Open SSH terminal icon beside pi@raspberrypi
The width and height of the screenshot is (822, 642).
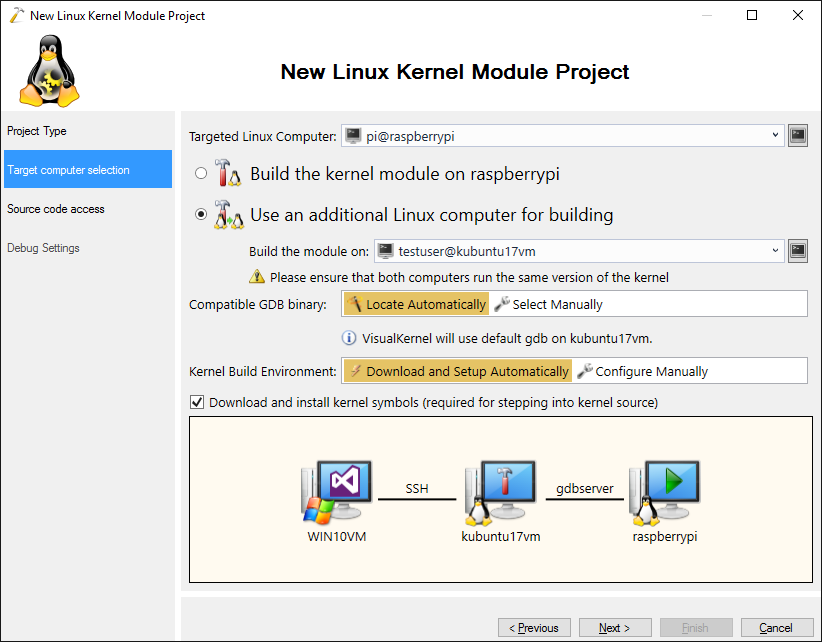pos(798,136)
